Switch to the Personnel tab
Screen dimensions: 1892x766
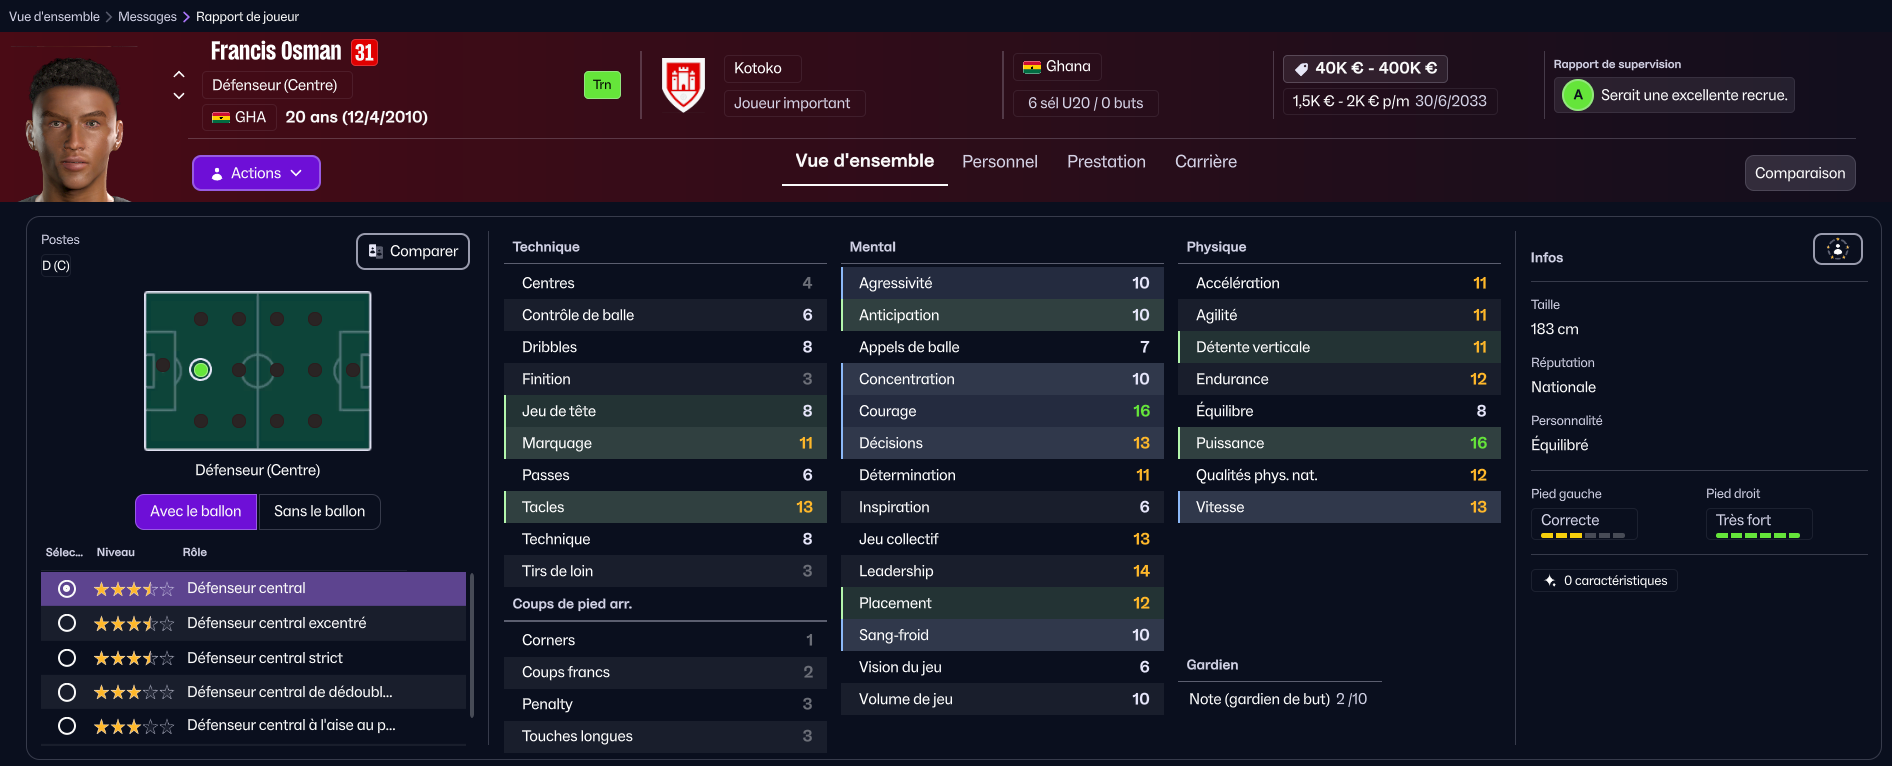[1000, 161]
